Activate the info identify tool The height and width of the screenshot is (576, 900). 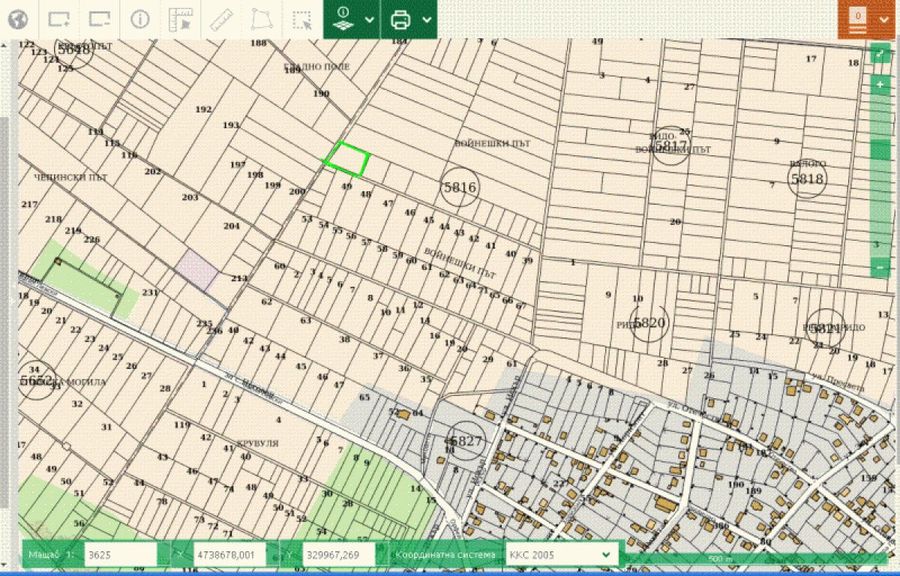(140, 19)
